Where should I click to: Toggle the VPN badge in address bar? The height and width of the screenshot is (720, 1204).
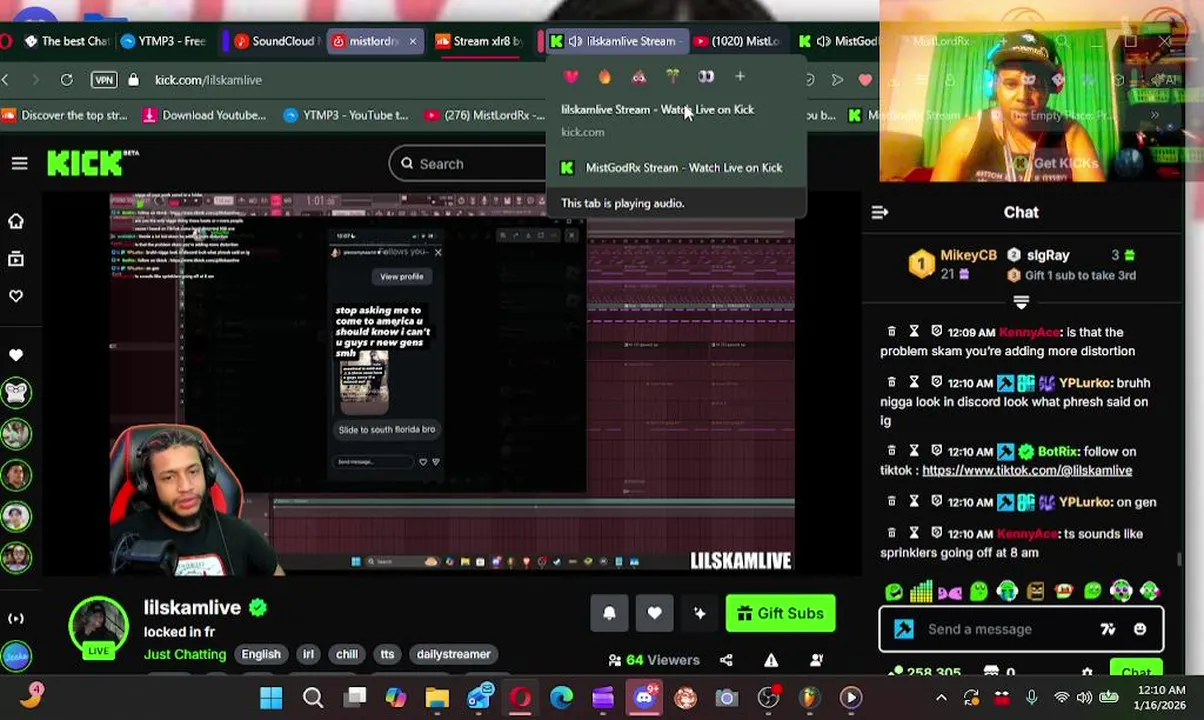(x=104, y=79)
